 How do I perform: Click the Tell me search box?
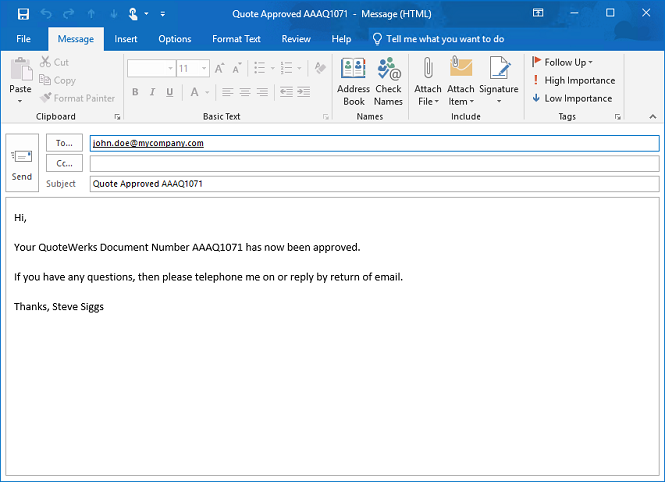tap(444, 39)
